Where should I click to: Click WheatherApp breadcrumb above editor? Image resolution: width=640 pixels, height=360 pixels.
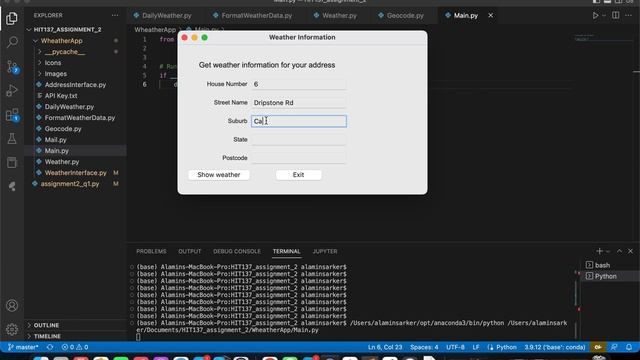point(155,30)
